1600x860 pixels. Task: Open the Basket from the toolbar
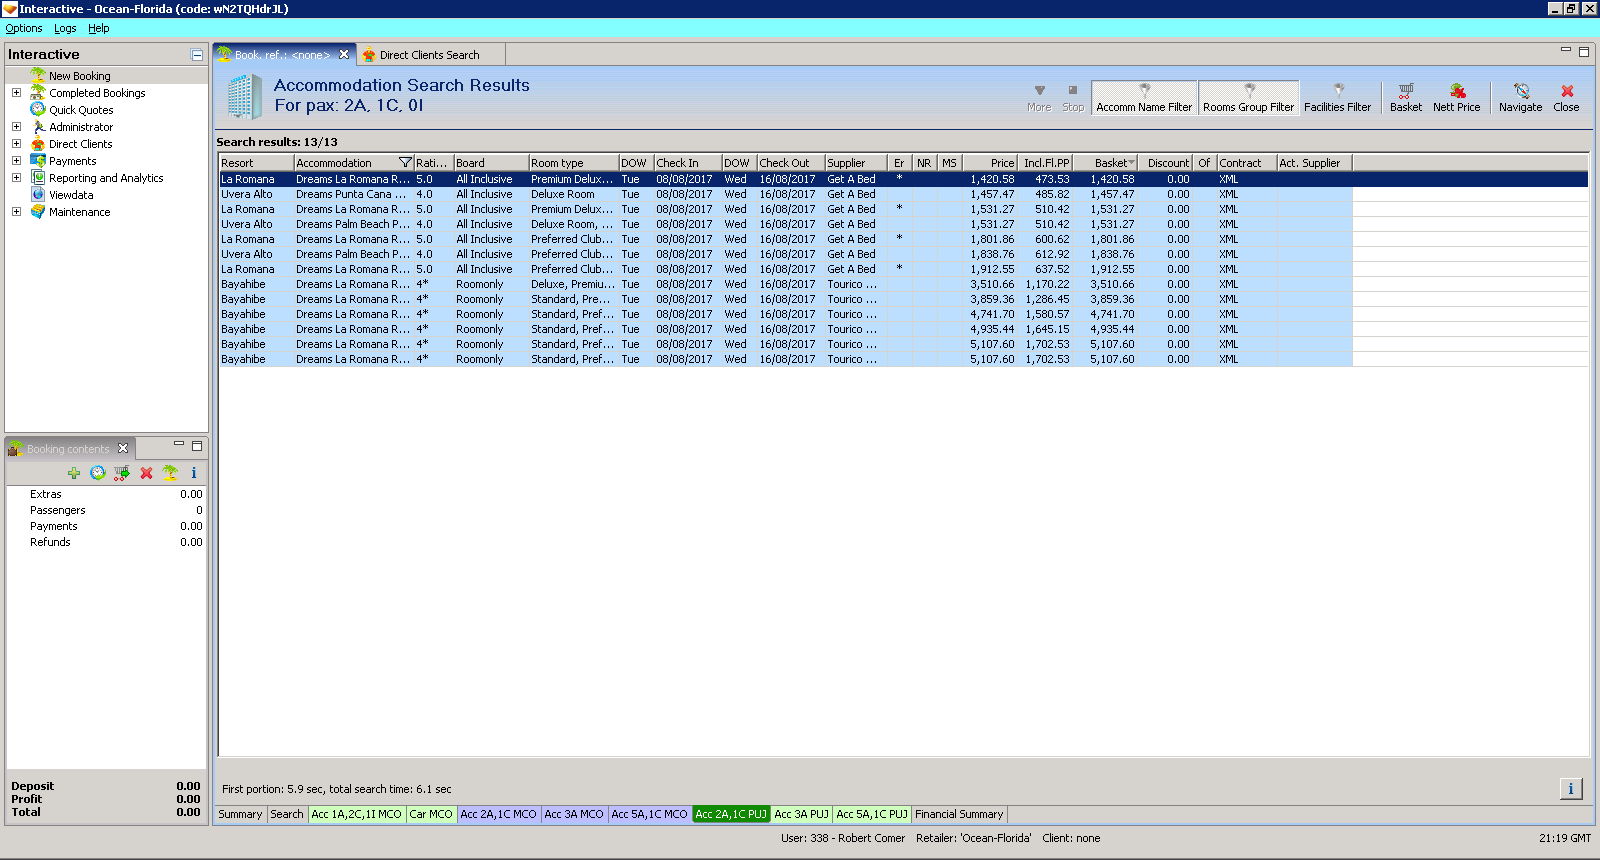[x=1405, y=97]
